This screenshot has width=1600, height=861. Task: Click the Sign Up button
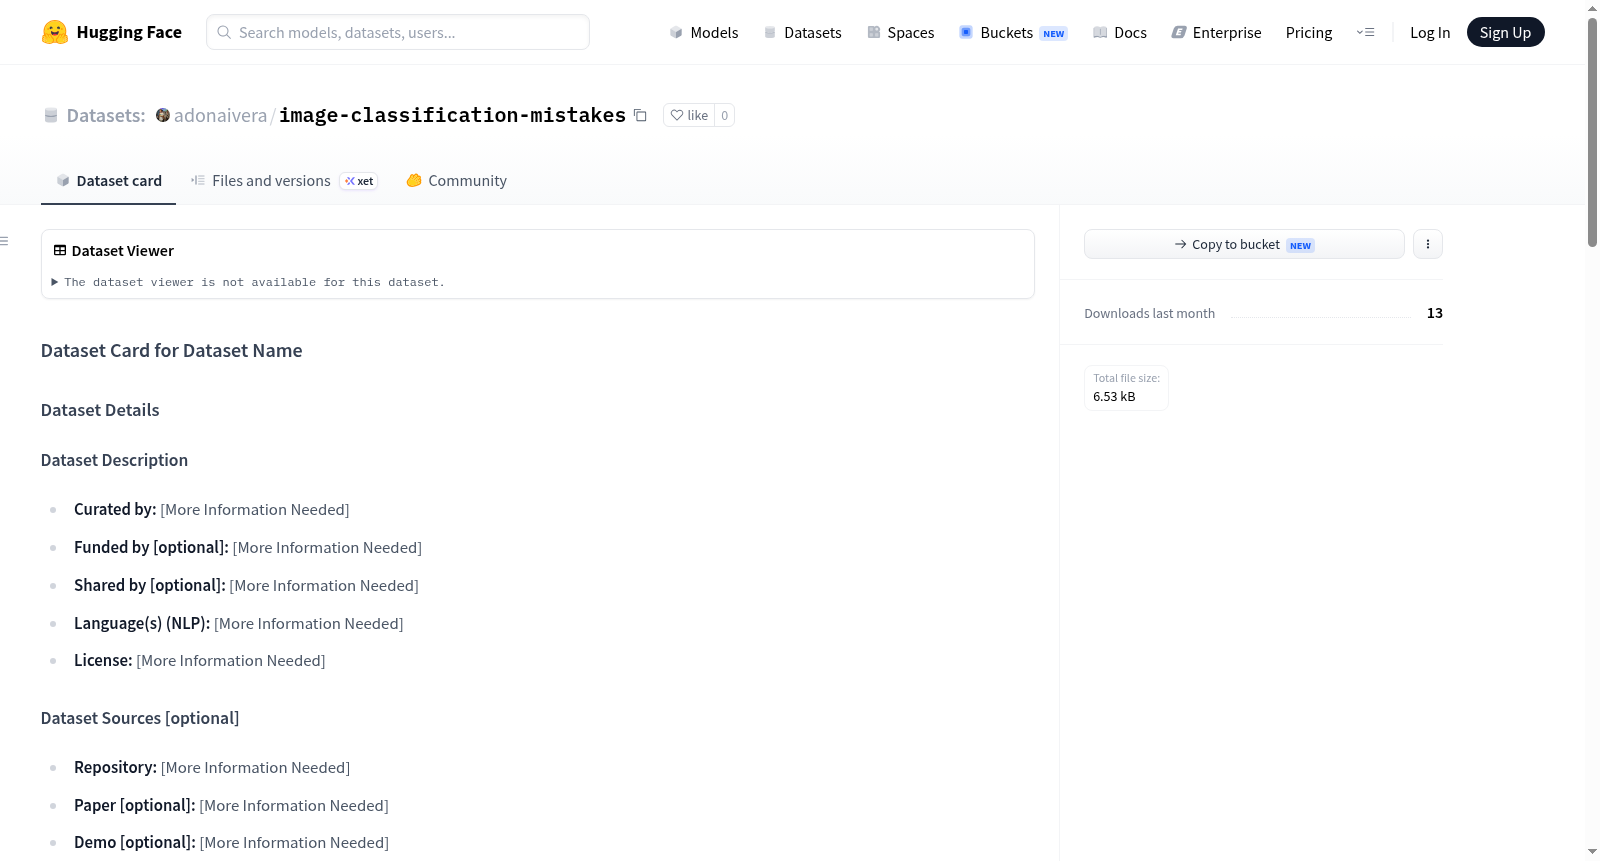[x=1505, y=32]
